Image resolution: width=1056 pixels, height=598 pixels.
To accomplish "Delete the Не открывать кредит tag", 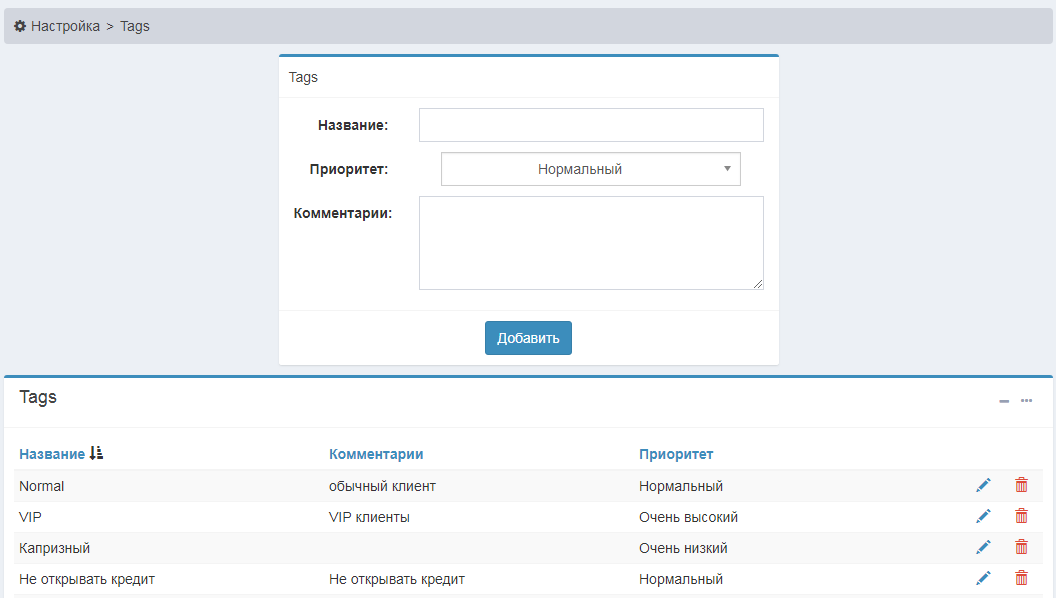I will 1021,578.
